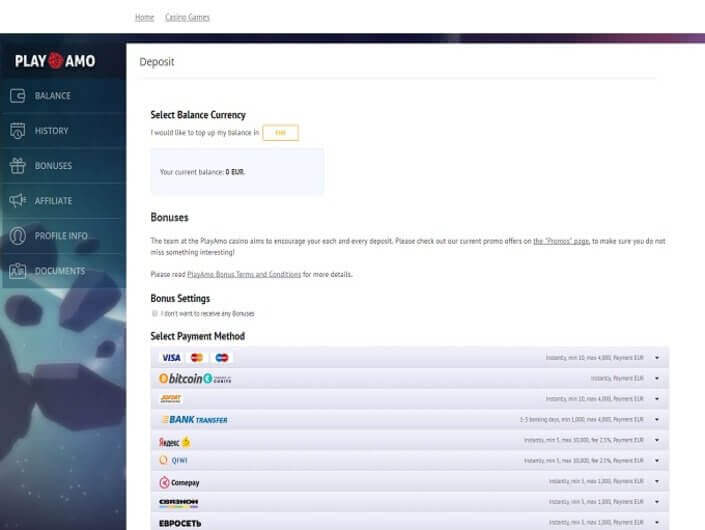Select the MasterCard logo

[x=197, y=358]
